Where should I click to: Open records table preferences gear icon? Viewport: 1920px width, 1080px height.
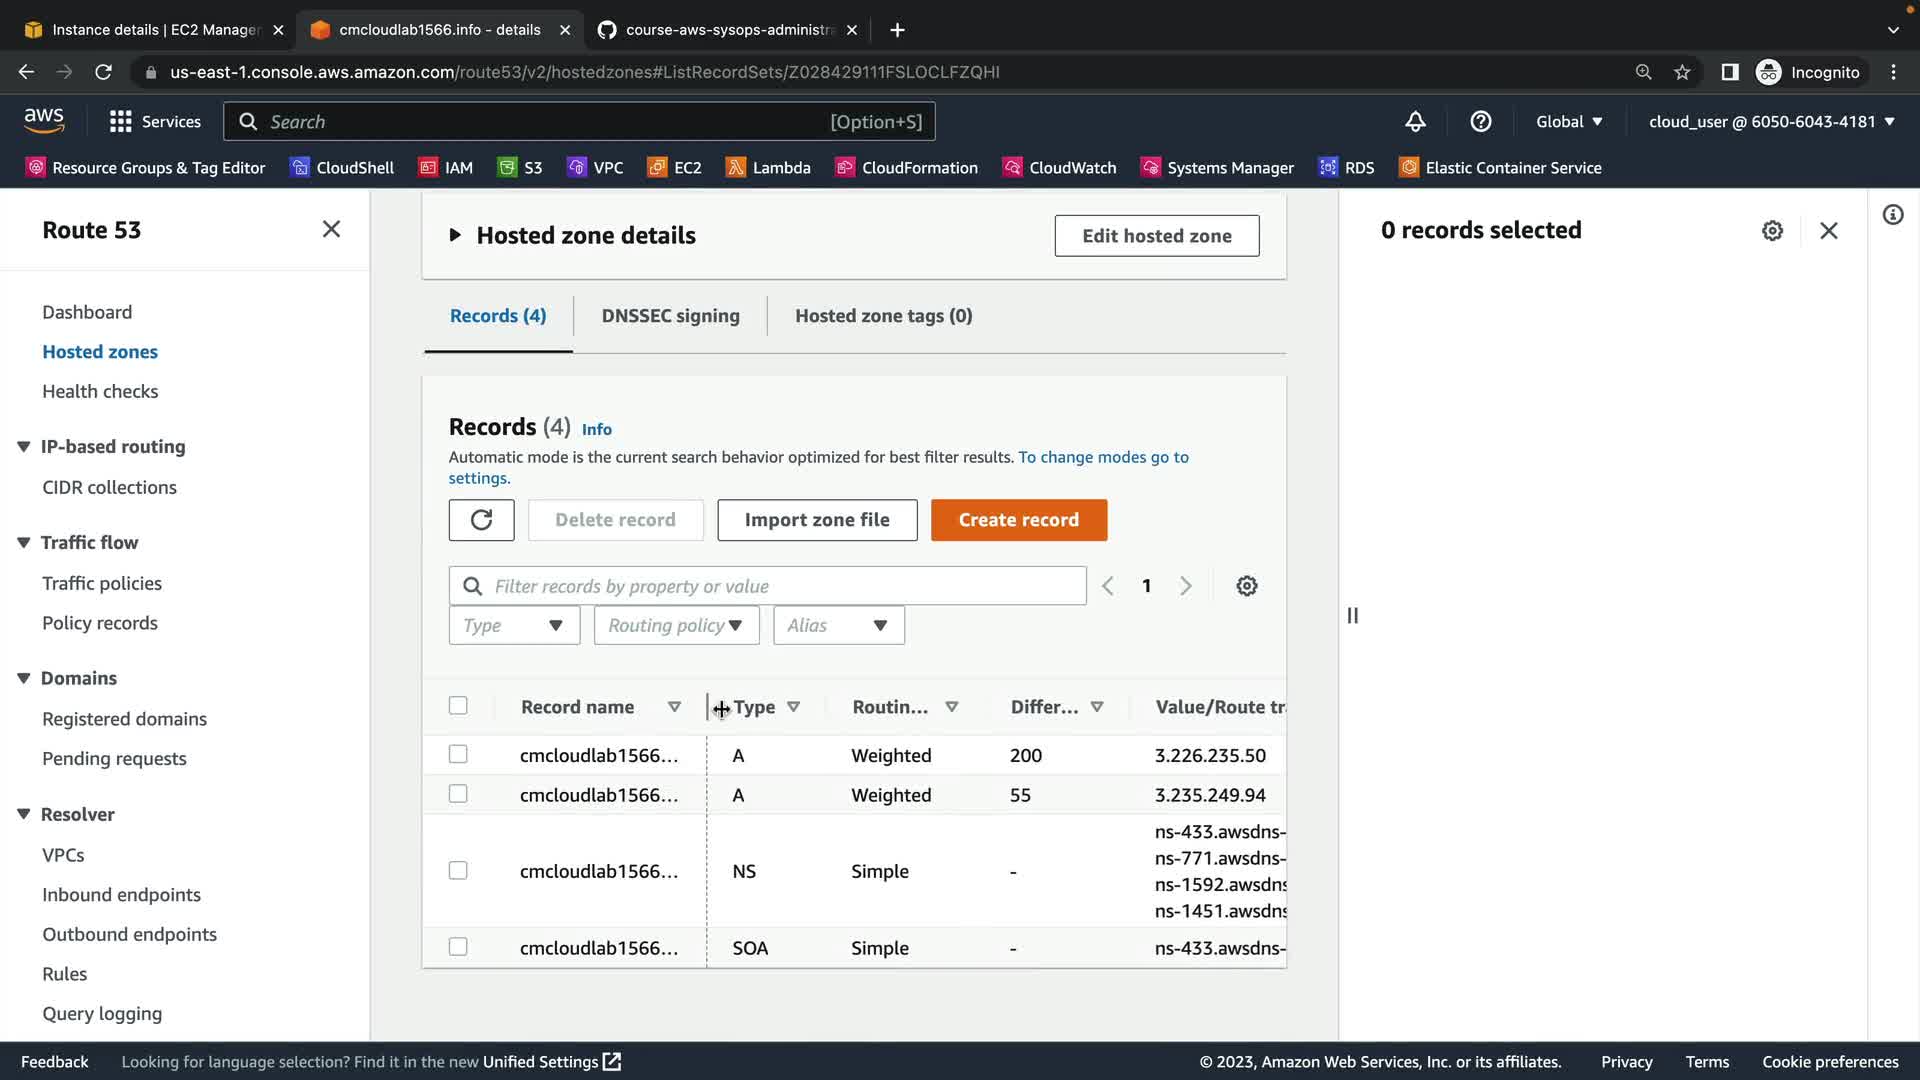tap(1246, 586)
